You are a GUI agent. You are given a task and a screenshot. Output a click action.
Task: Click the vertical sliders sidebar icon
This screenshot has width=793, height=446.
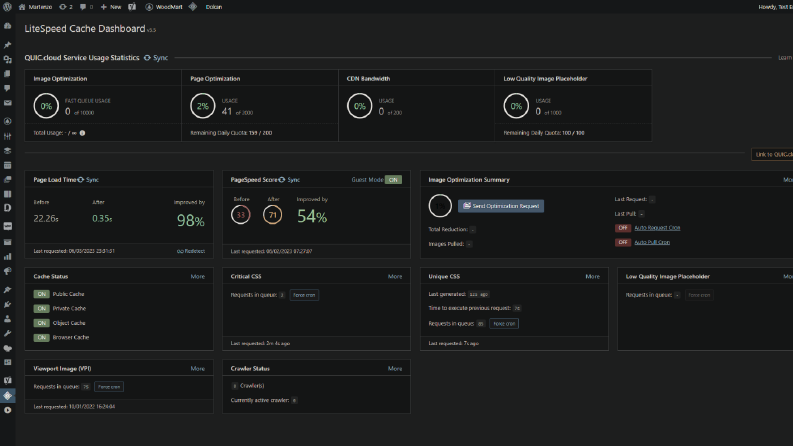coord(8,136)
